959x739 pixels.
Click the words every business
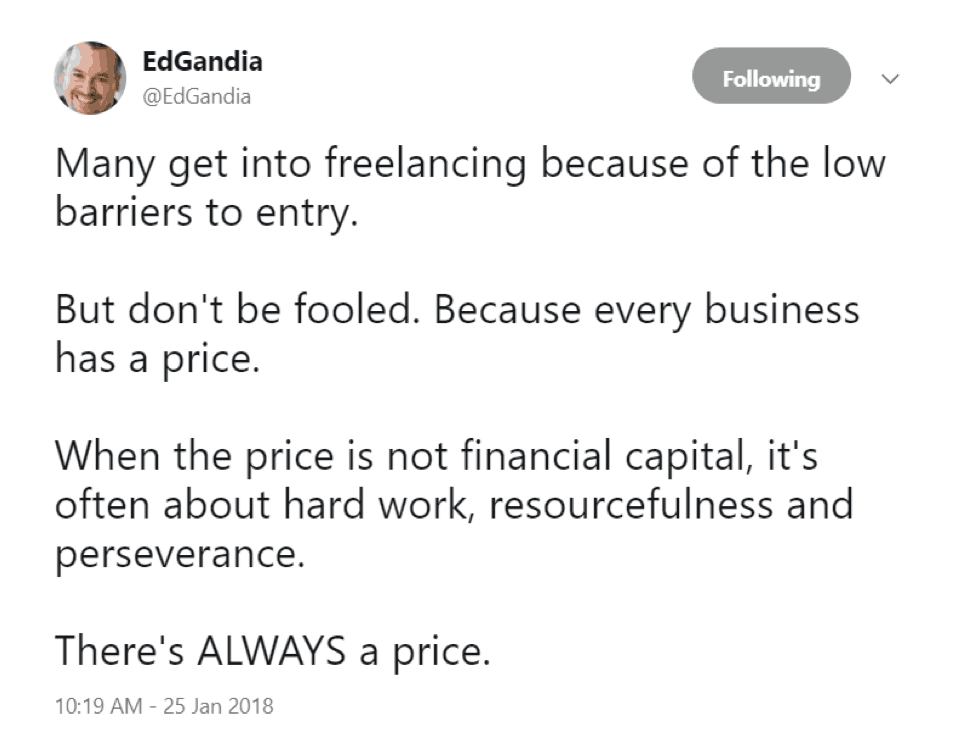coord(727,311)
